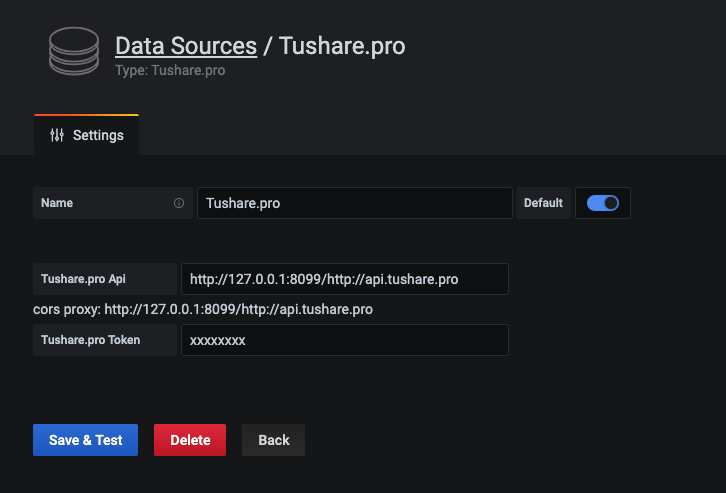Click the sliders icon on the Settings tab
Viewport: 726px width, 493px height.
[x=57, y=135]
